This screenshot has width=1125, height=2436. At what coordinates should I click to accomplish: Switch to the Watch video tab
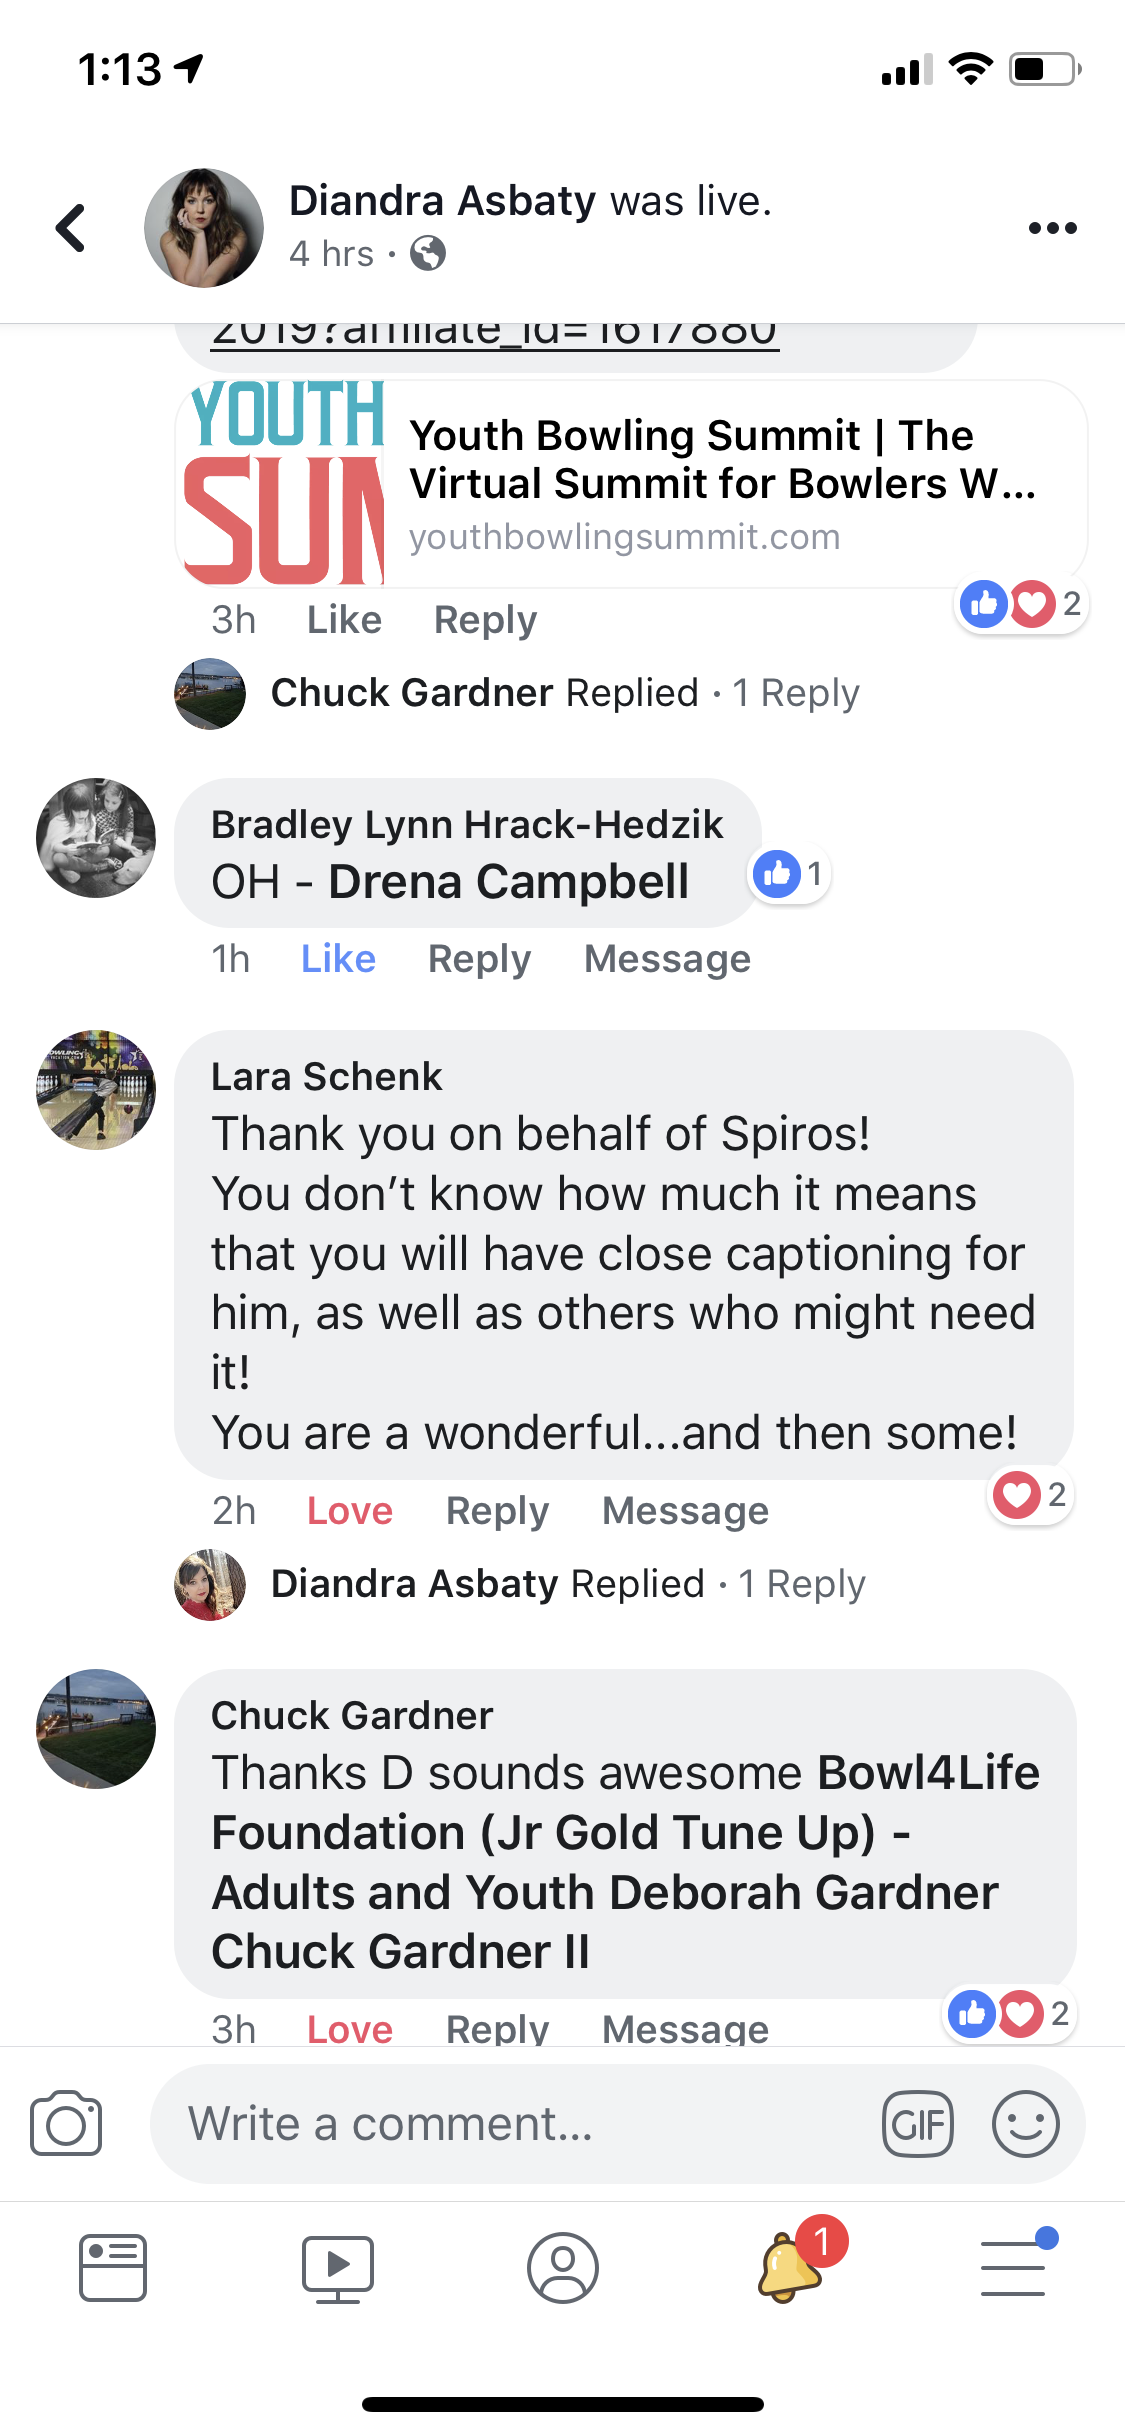pos(338,2268)
